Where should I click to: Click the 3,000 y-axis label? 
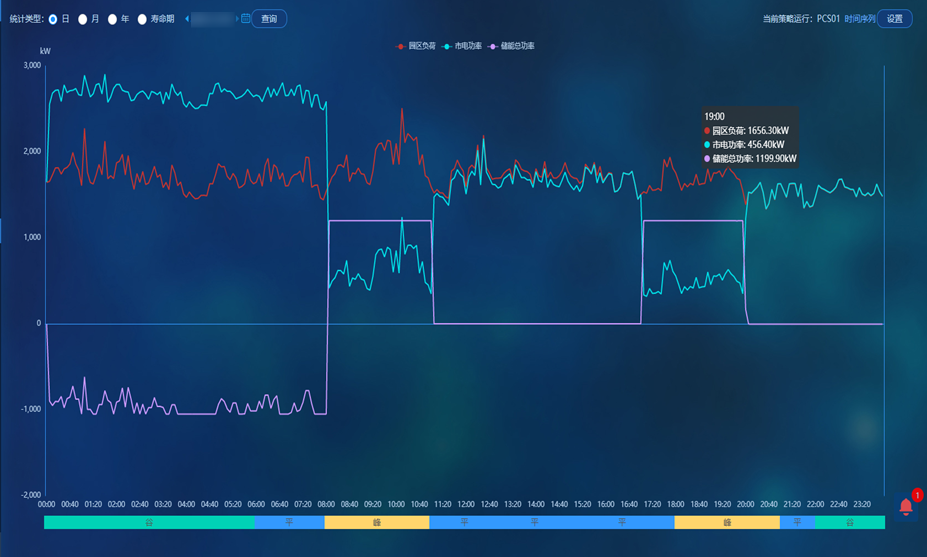click(32, 65)
